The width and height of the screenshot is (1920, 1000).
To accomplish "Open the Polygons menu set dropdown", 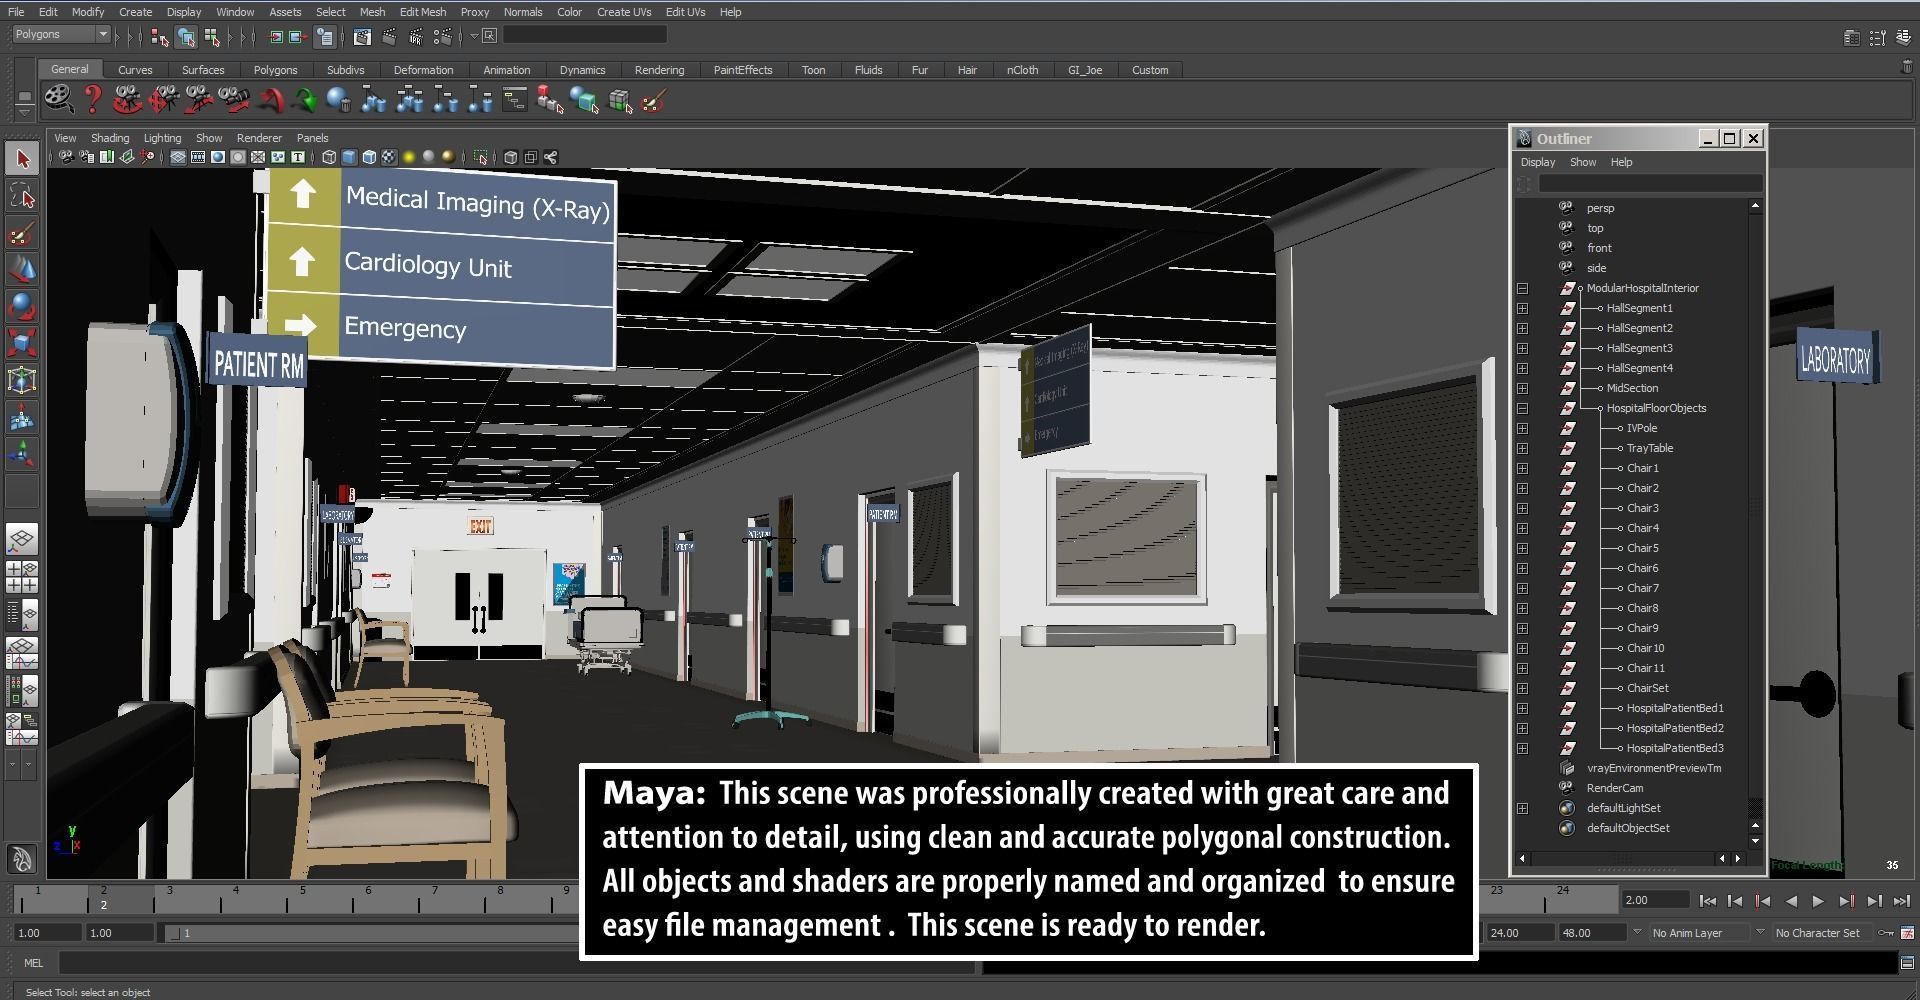I will [61, 35].
